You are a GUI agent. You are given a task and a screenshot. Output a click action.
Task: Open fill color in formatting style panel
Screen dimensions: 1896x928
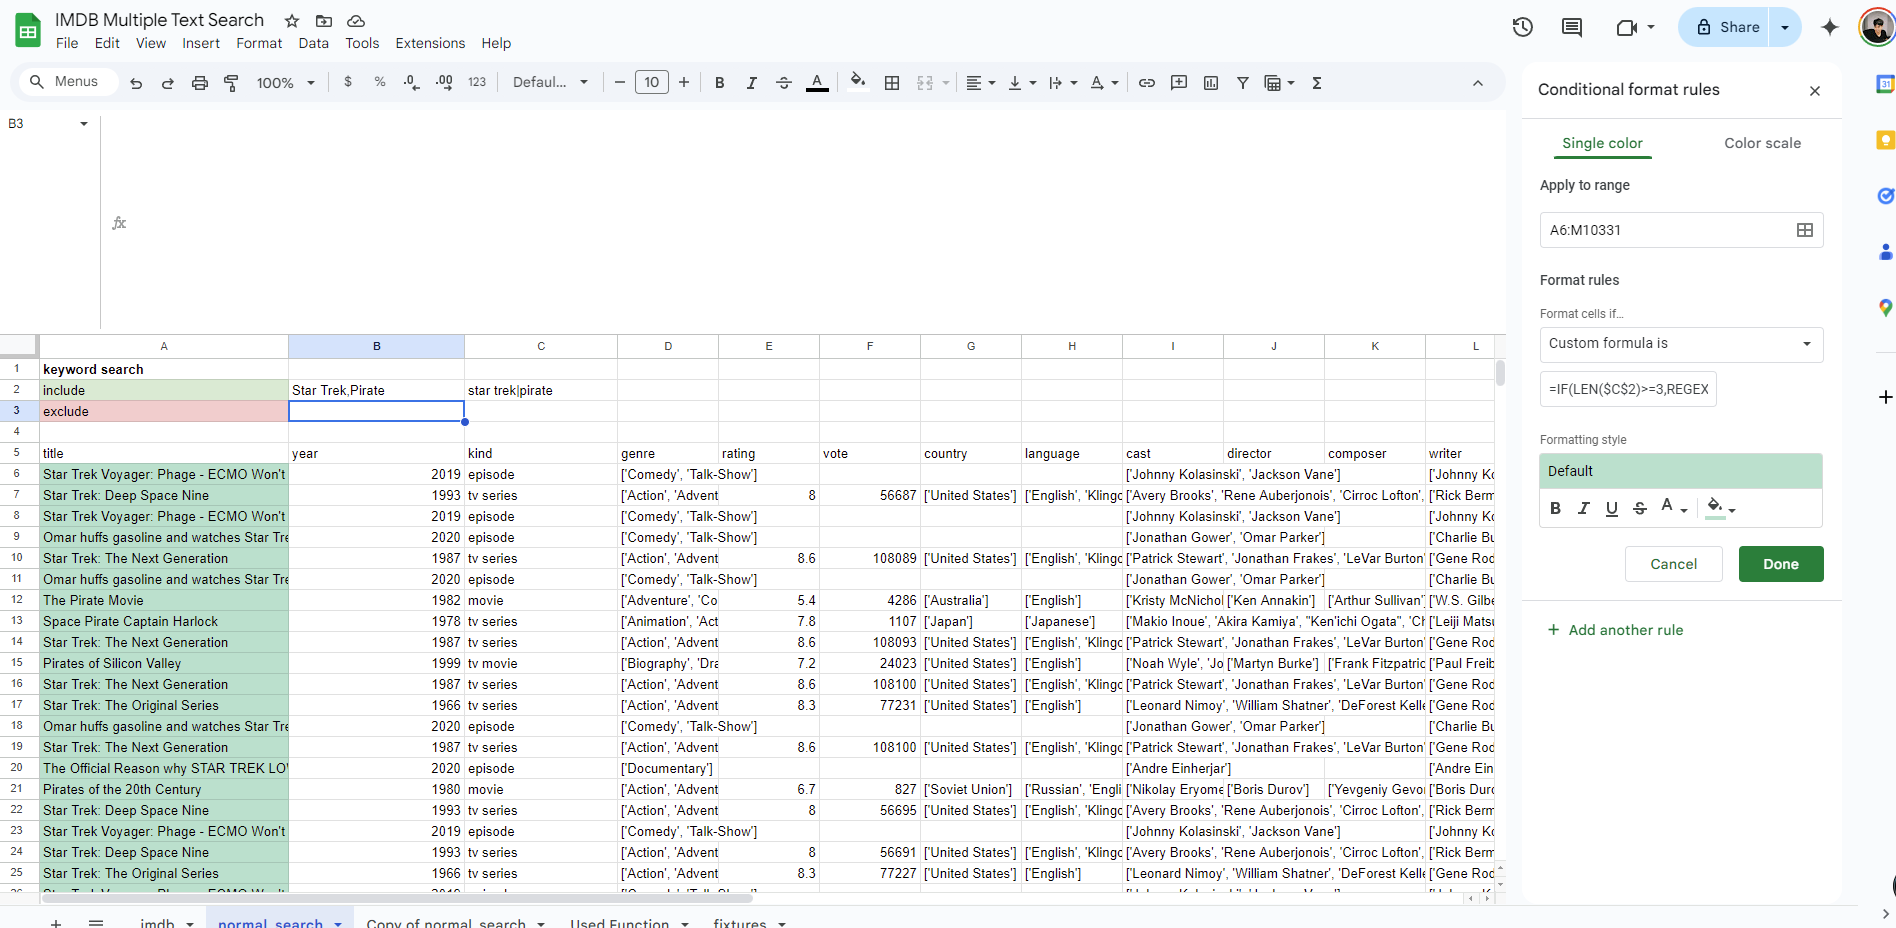1720,508
